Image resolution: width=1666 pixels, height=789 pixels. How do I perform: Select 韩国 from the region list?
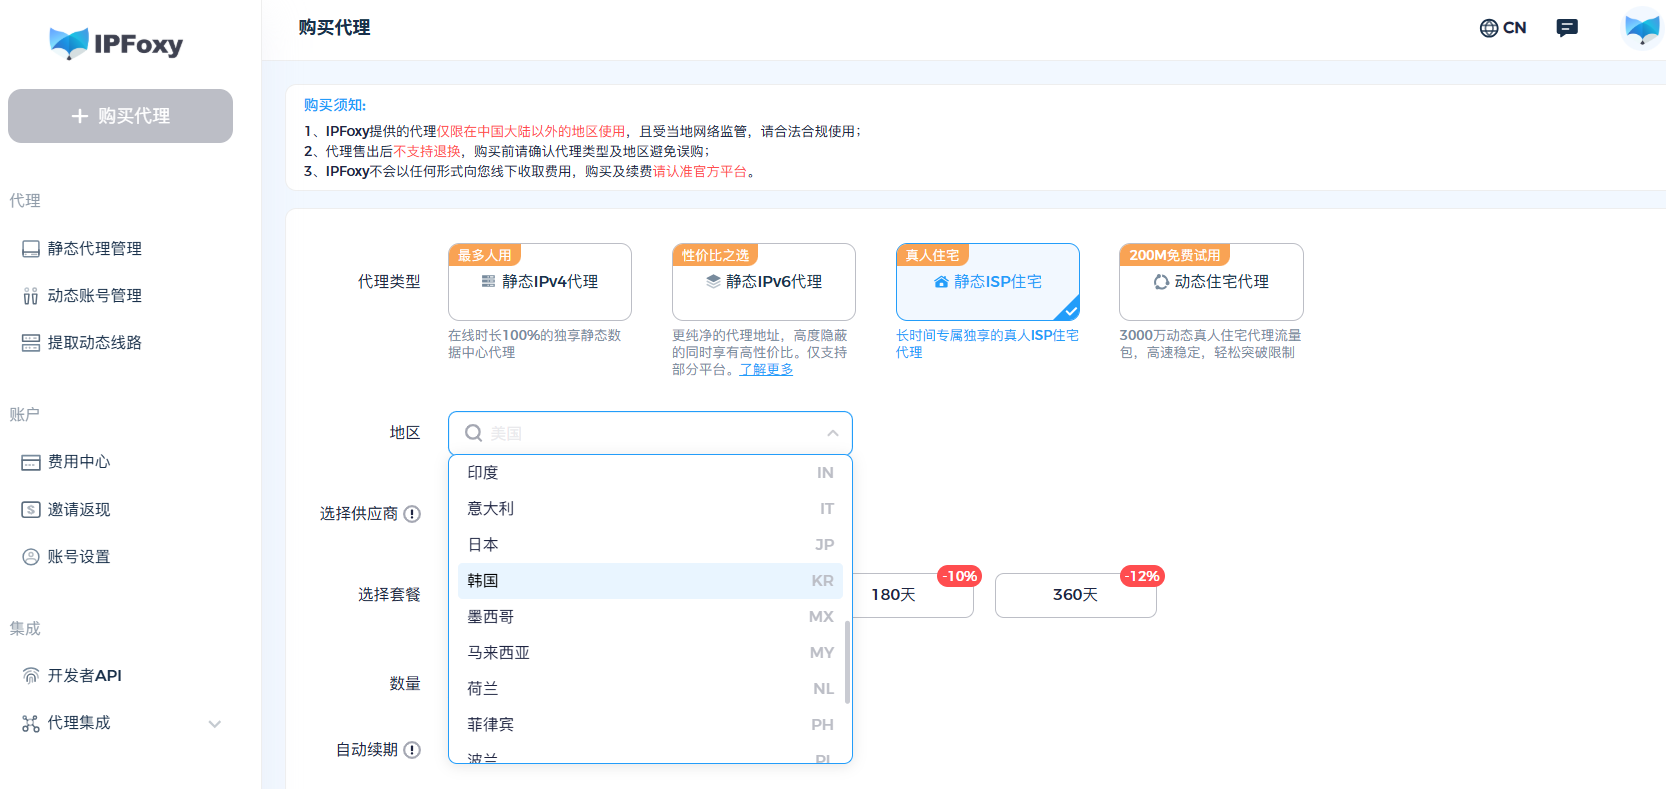tap(650, 581)
